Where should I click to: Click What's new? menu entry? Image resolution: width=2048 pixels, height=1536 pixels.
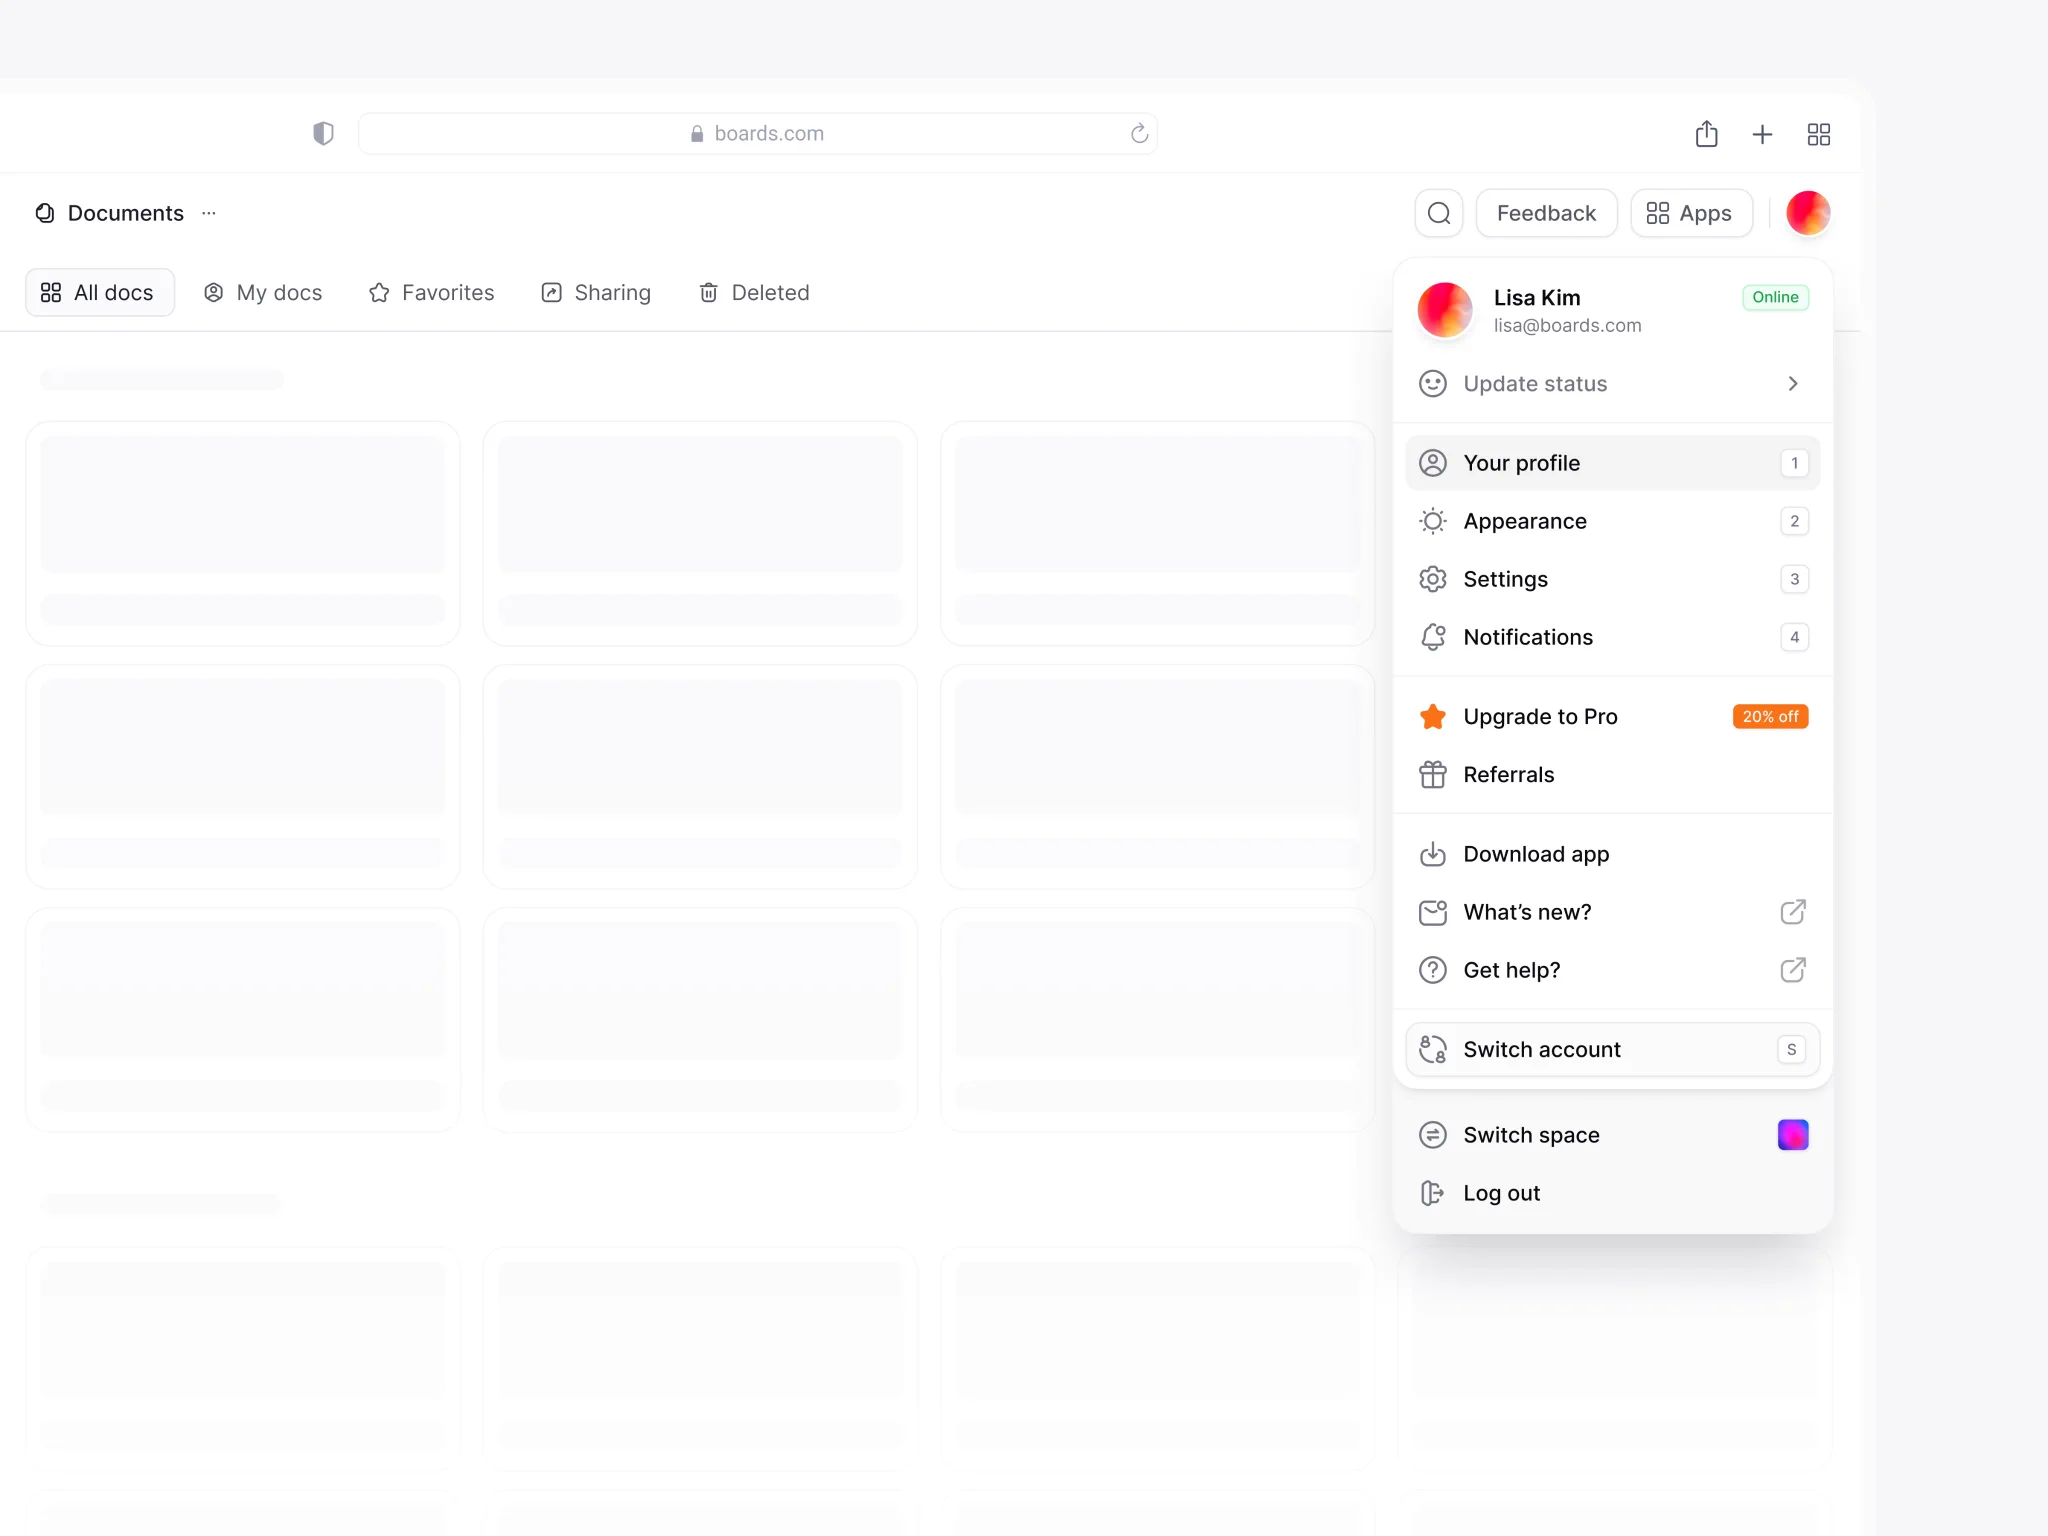pos(1612,912)
